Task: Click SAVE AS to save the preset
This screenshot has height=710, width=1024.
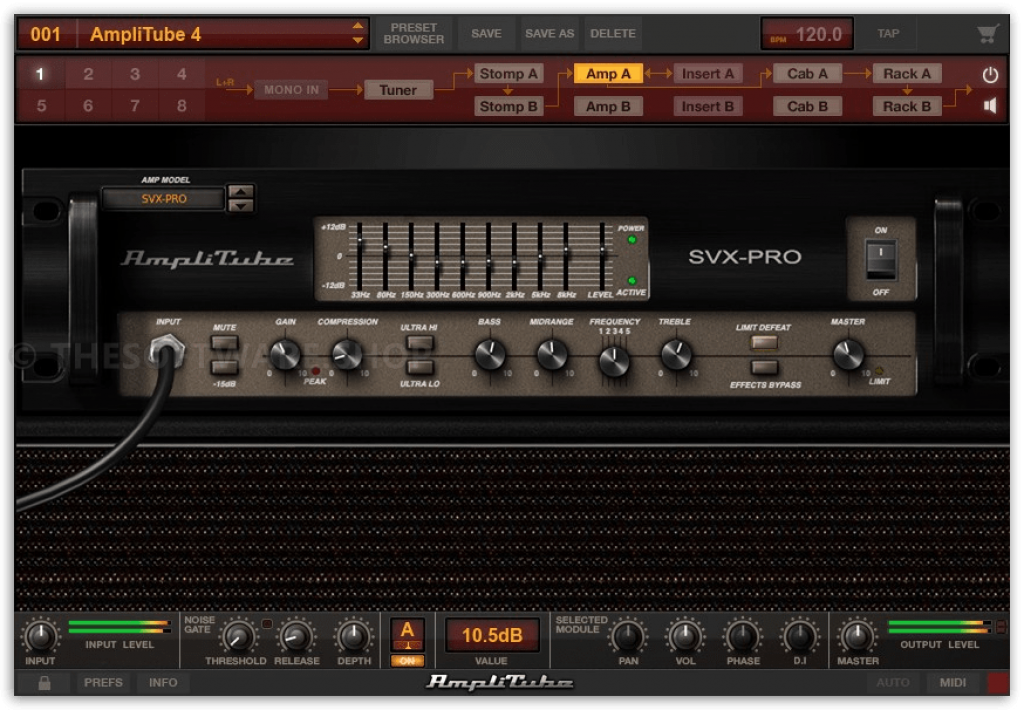Action: [549, 32]
